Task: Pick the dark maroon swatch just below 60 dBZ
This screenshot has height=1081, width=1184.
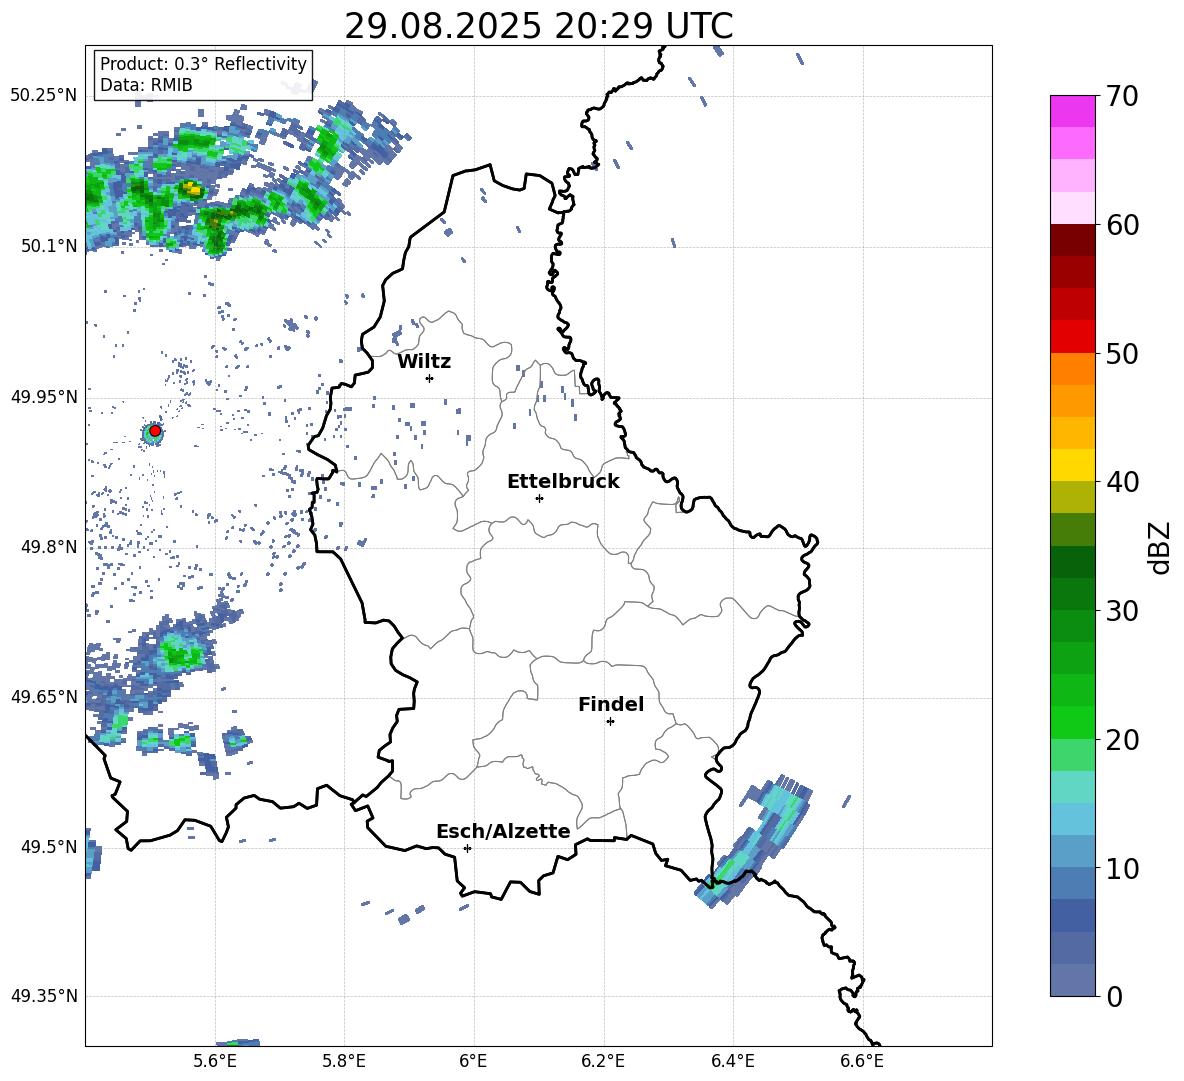Action: 1072,241
